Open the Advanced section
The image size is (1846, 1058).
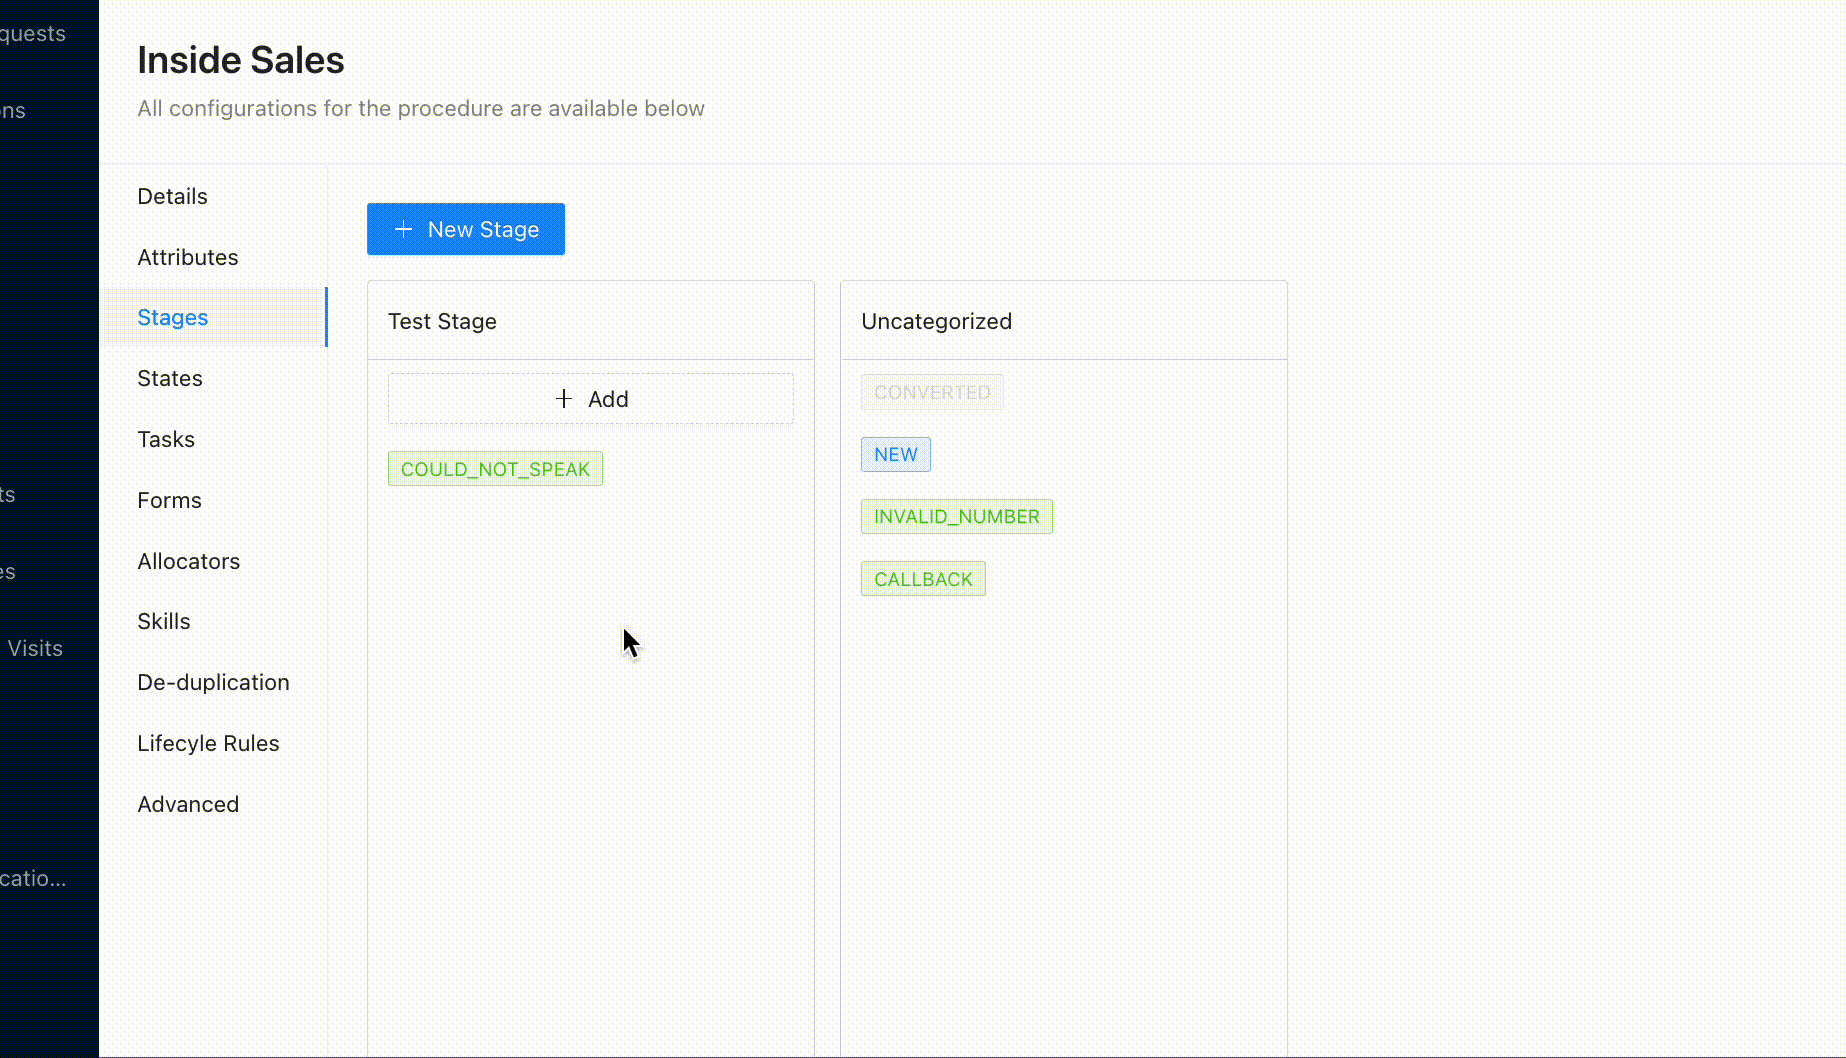[188, 804]
